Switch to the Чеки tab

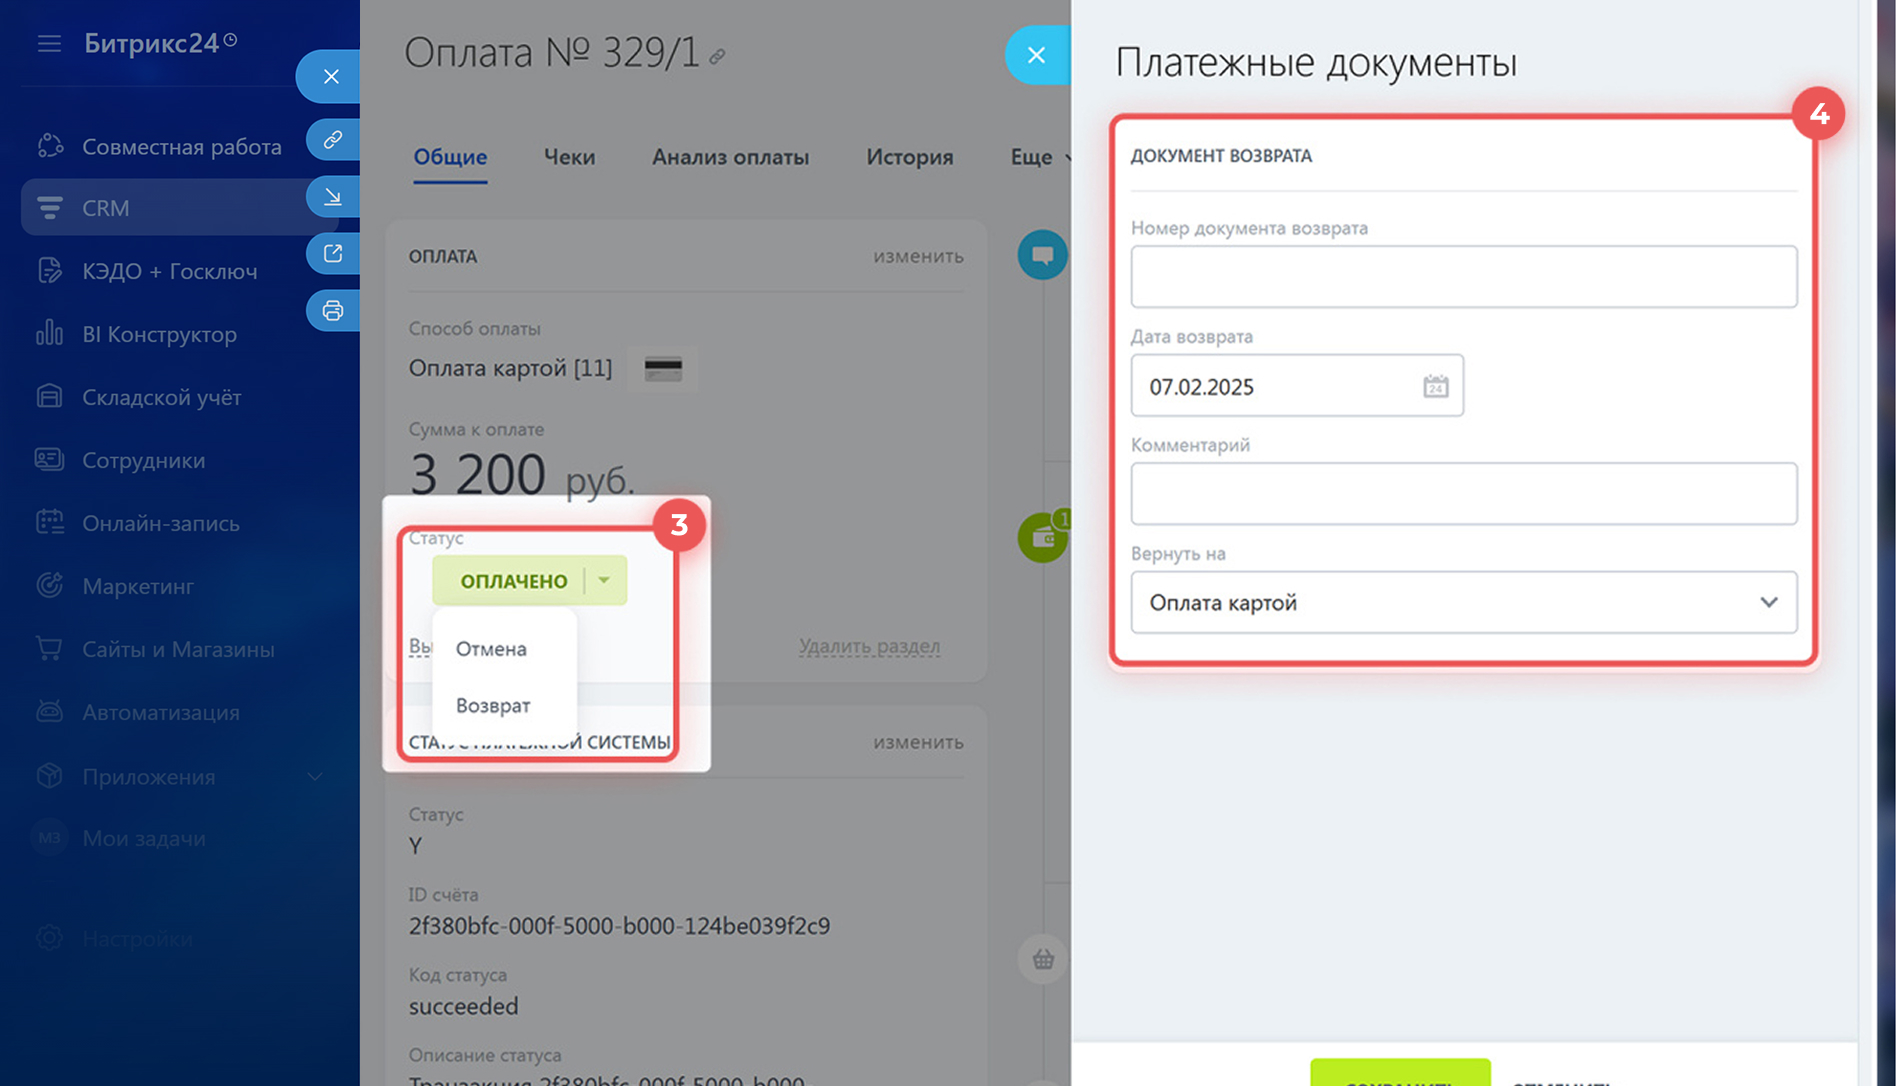pos(569,157)
